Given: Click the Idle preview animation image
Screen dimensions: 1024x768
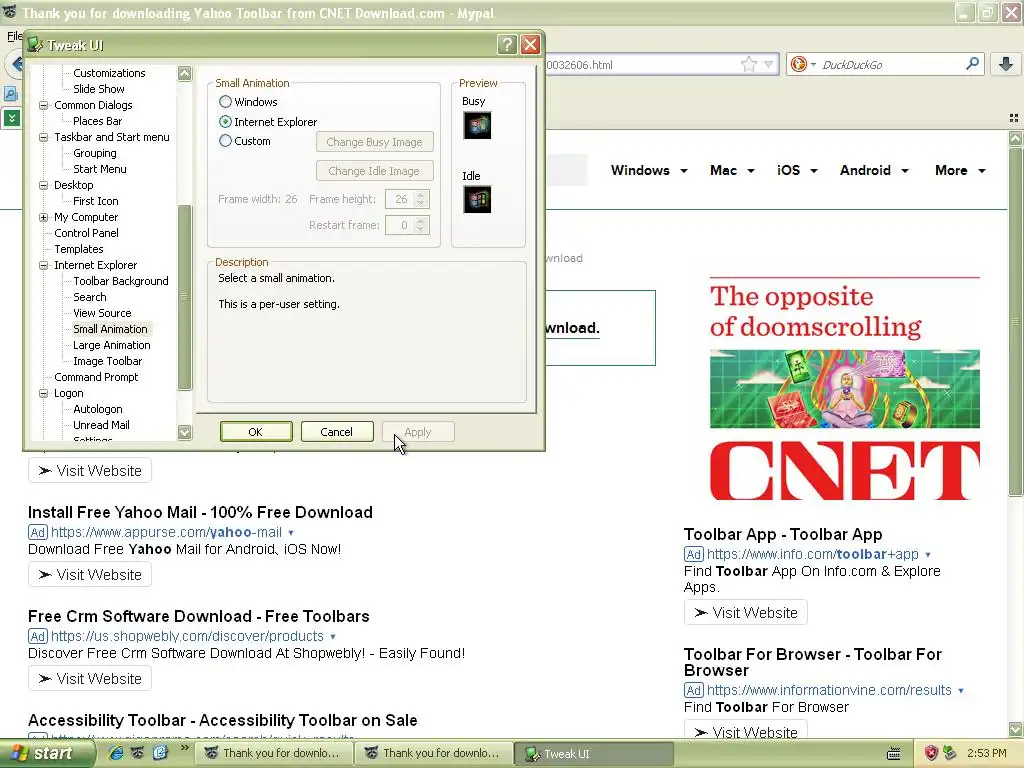Looking at the screenshot, I should [x=477, y=200].
